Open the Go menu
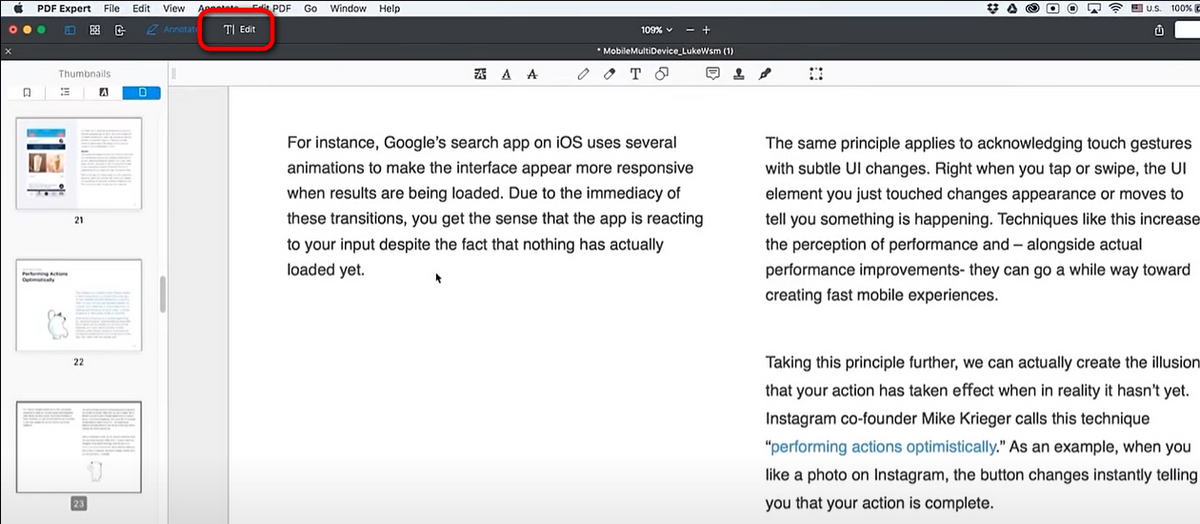Image resolution: width=1200 pixels, height=524 pixels. (310, 8)
